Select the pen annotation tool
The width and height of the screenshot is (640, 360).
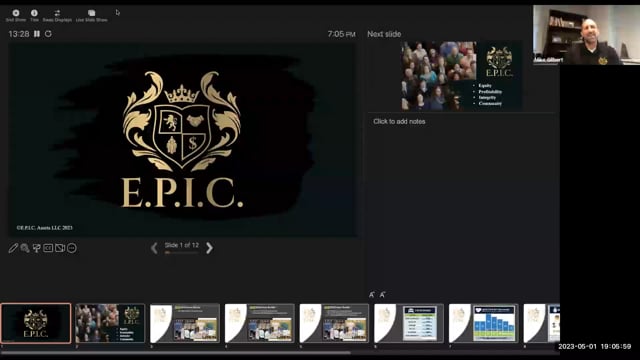pos(13,248)
